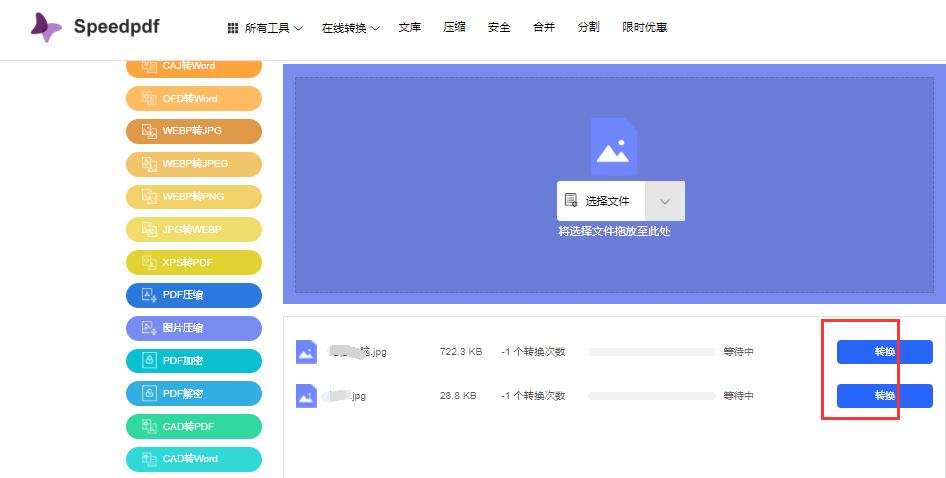Click the OFD转Word sidebar icon
Viewport: 946px width, 478px height.
click(x=149, y=98)
